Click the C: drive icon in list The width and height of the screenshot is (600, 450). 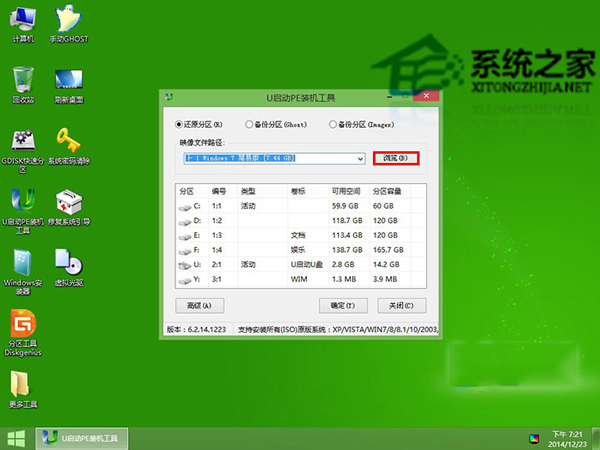click(185, 207)
